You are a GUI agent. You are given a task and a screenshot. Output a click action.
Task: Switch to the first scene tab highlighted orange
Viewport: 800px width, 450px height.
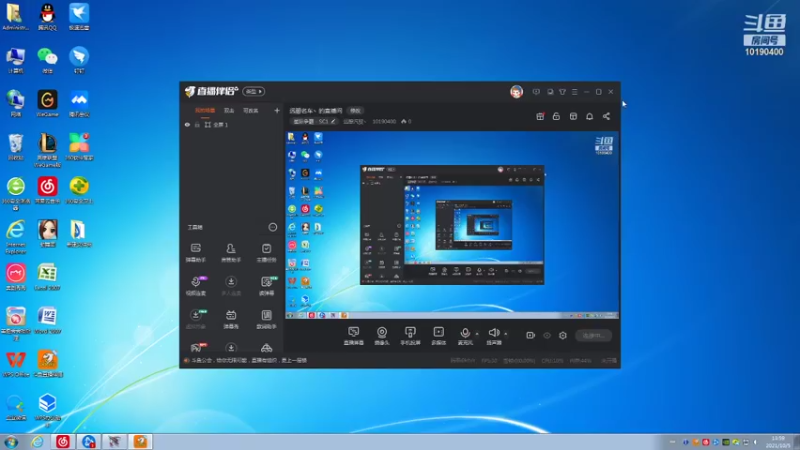205,110
